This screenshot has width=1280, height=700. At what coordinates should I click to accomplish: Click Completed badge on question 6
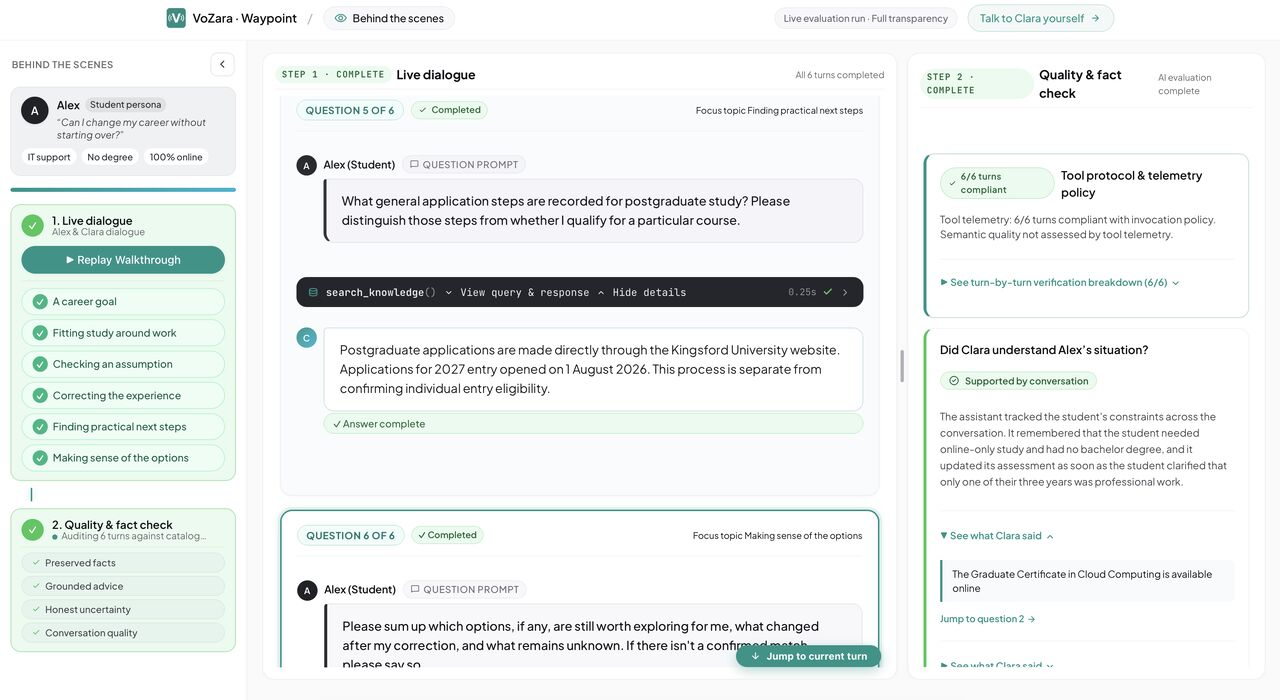(x=447, y=535)
